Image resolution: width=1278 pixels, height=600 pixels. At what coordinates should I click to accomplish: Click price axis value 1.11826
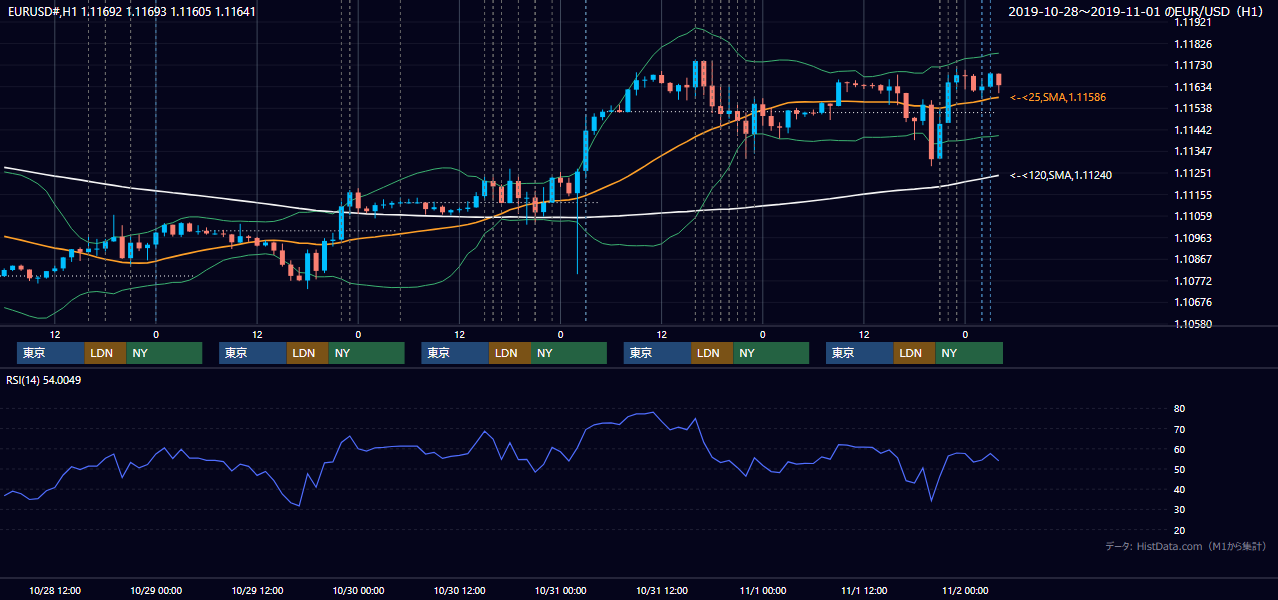point(1192,44)
